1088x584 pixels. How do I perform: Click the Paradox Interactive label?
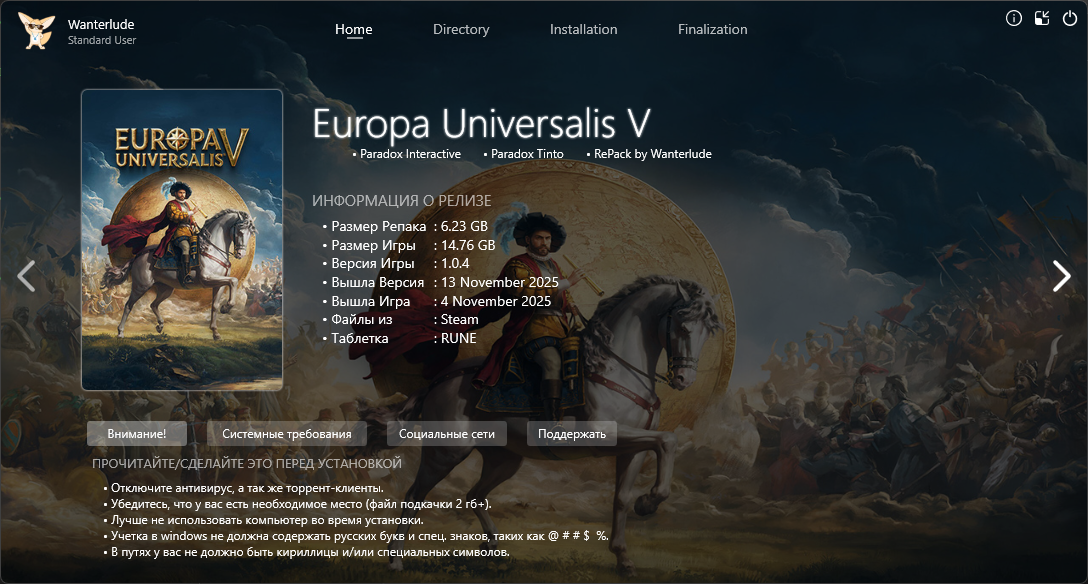(410, 154)
